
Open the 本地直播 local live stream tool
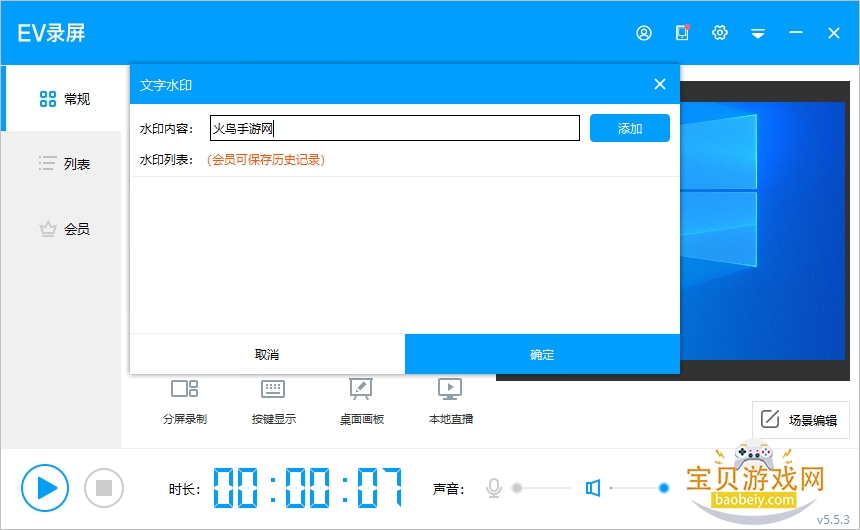pyautogui.click(x=450, y=402)
